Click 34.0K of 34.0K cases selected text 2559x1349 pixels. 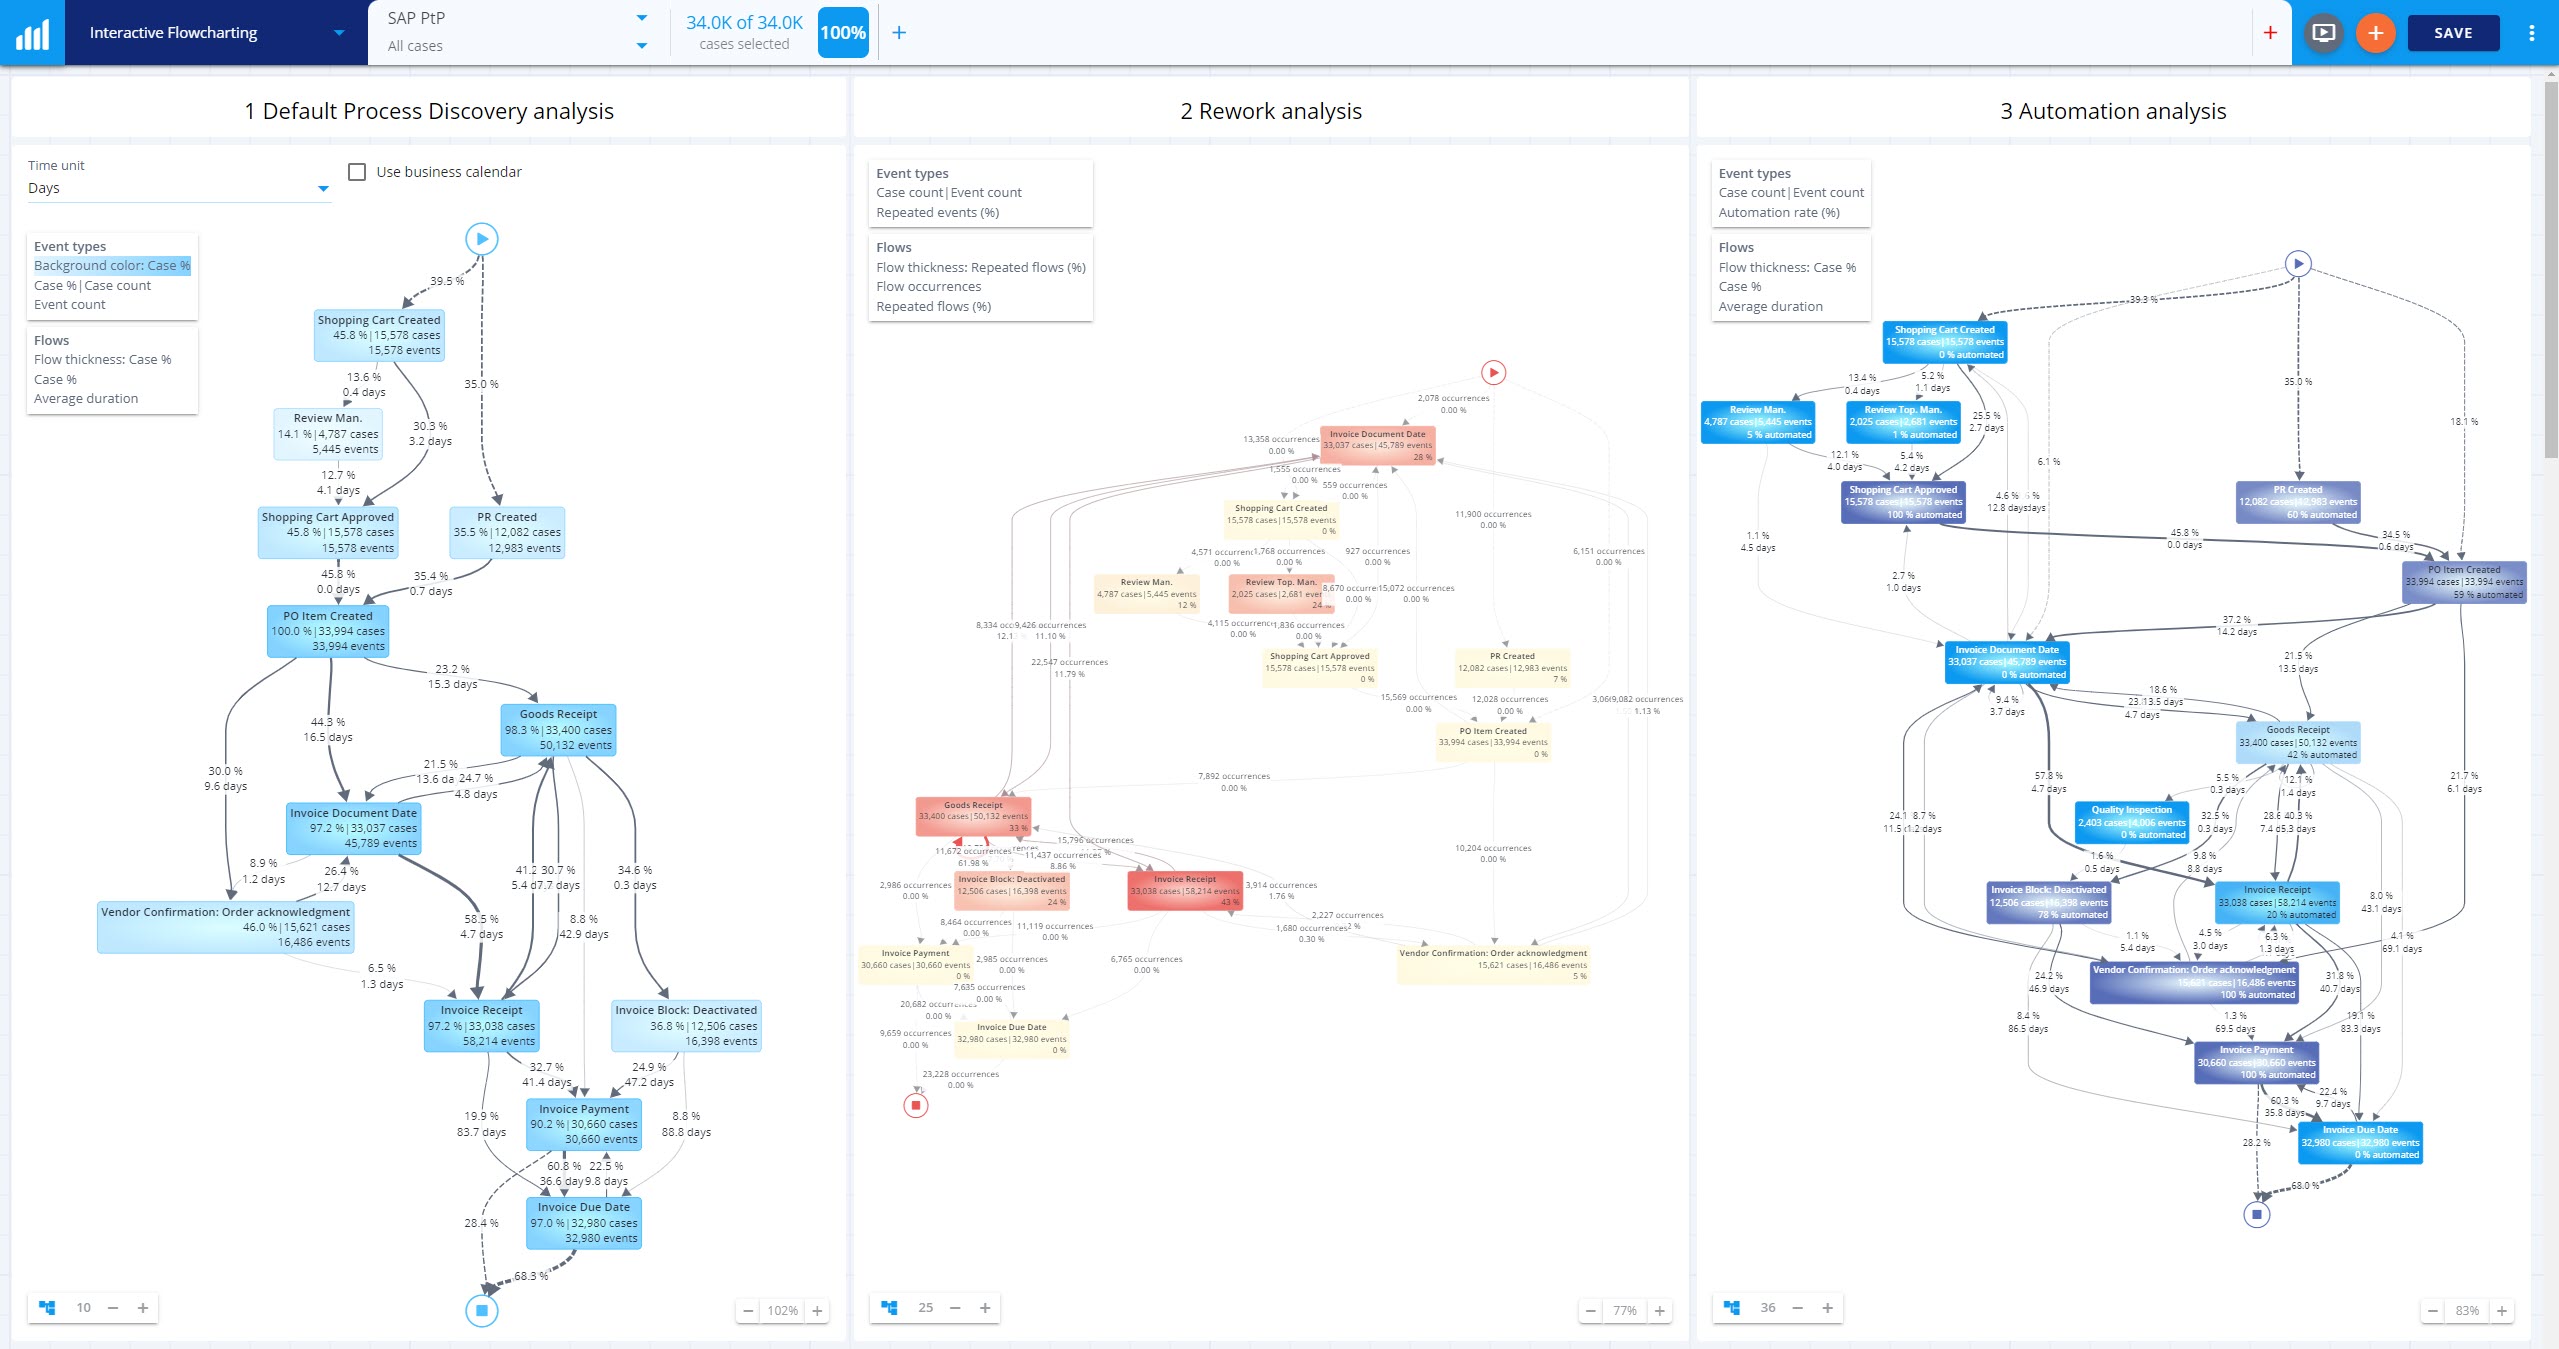[744, 33]
